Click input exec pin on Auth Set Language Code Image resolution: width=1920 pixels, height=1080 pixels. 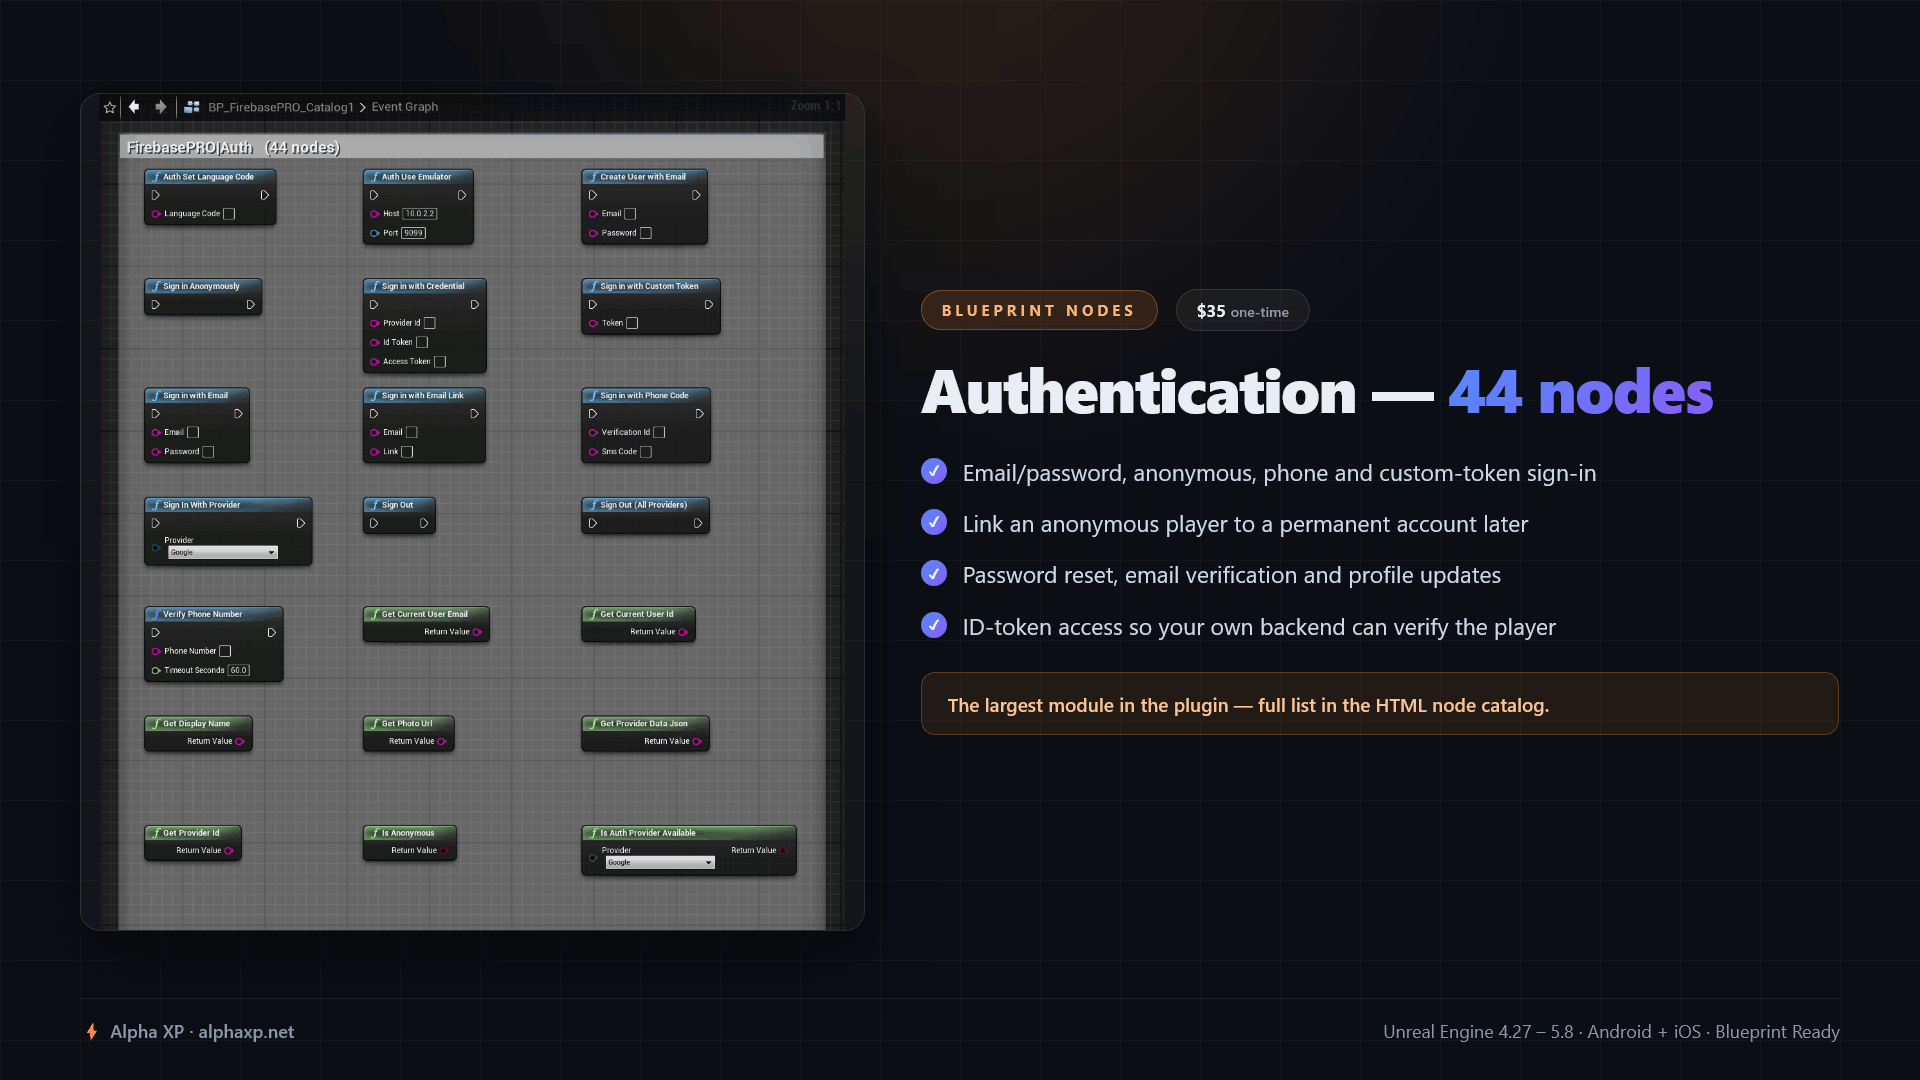[156, 195]
